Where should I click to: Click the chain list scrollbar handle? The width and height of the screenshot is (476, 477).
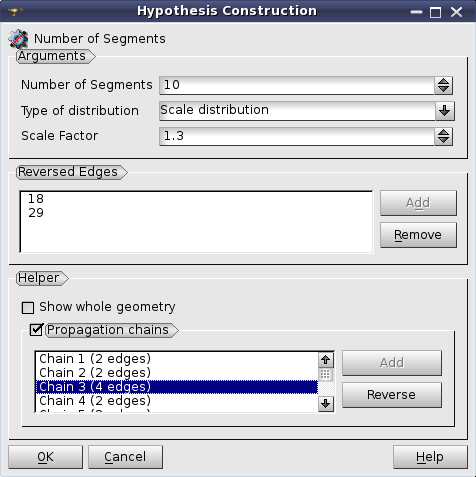pyautogui.click(x=325, y=374)
